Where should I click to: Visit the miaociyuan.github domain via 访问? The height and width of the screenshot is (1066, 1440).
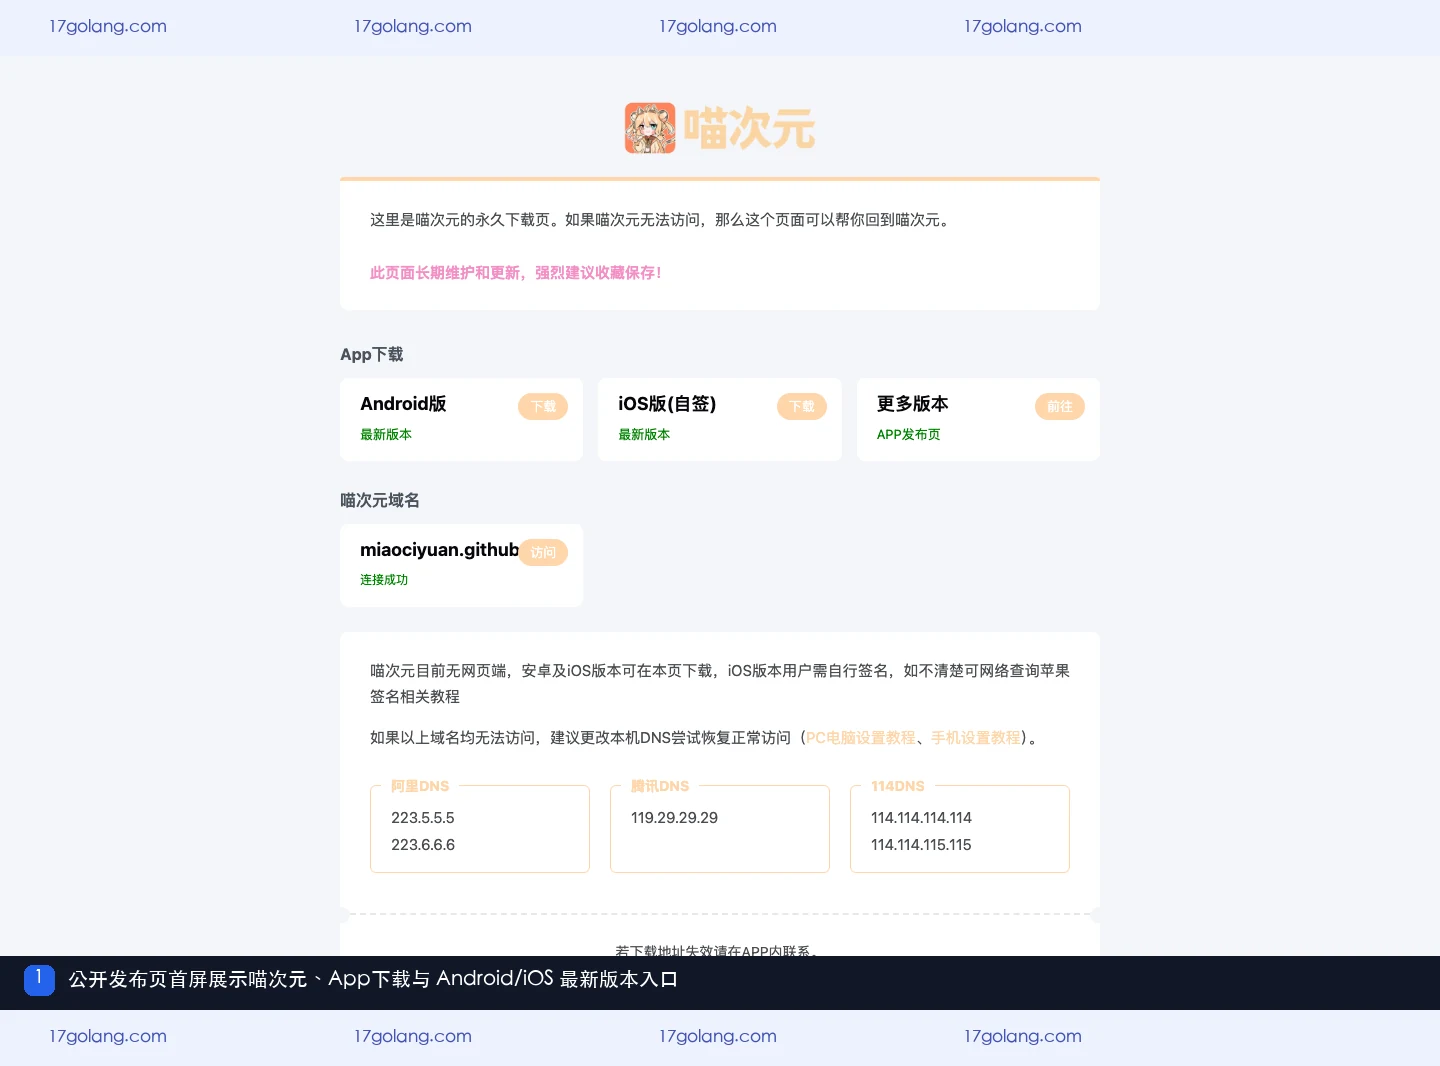(x=543, y=553)
